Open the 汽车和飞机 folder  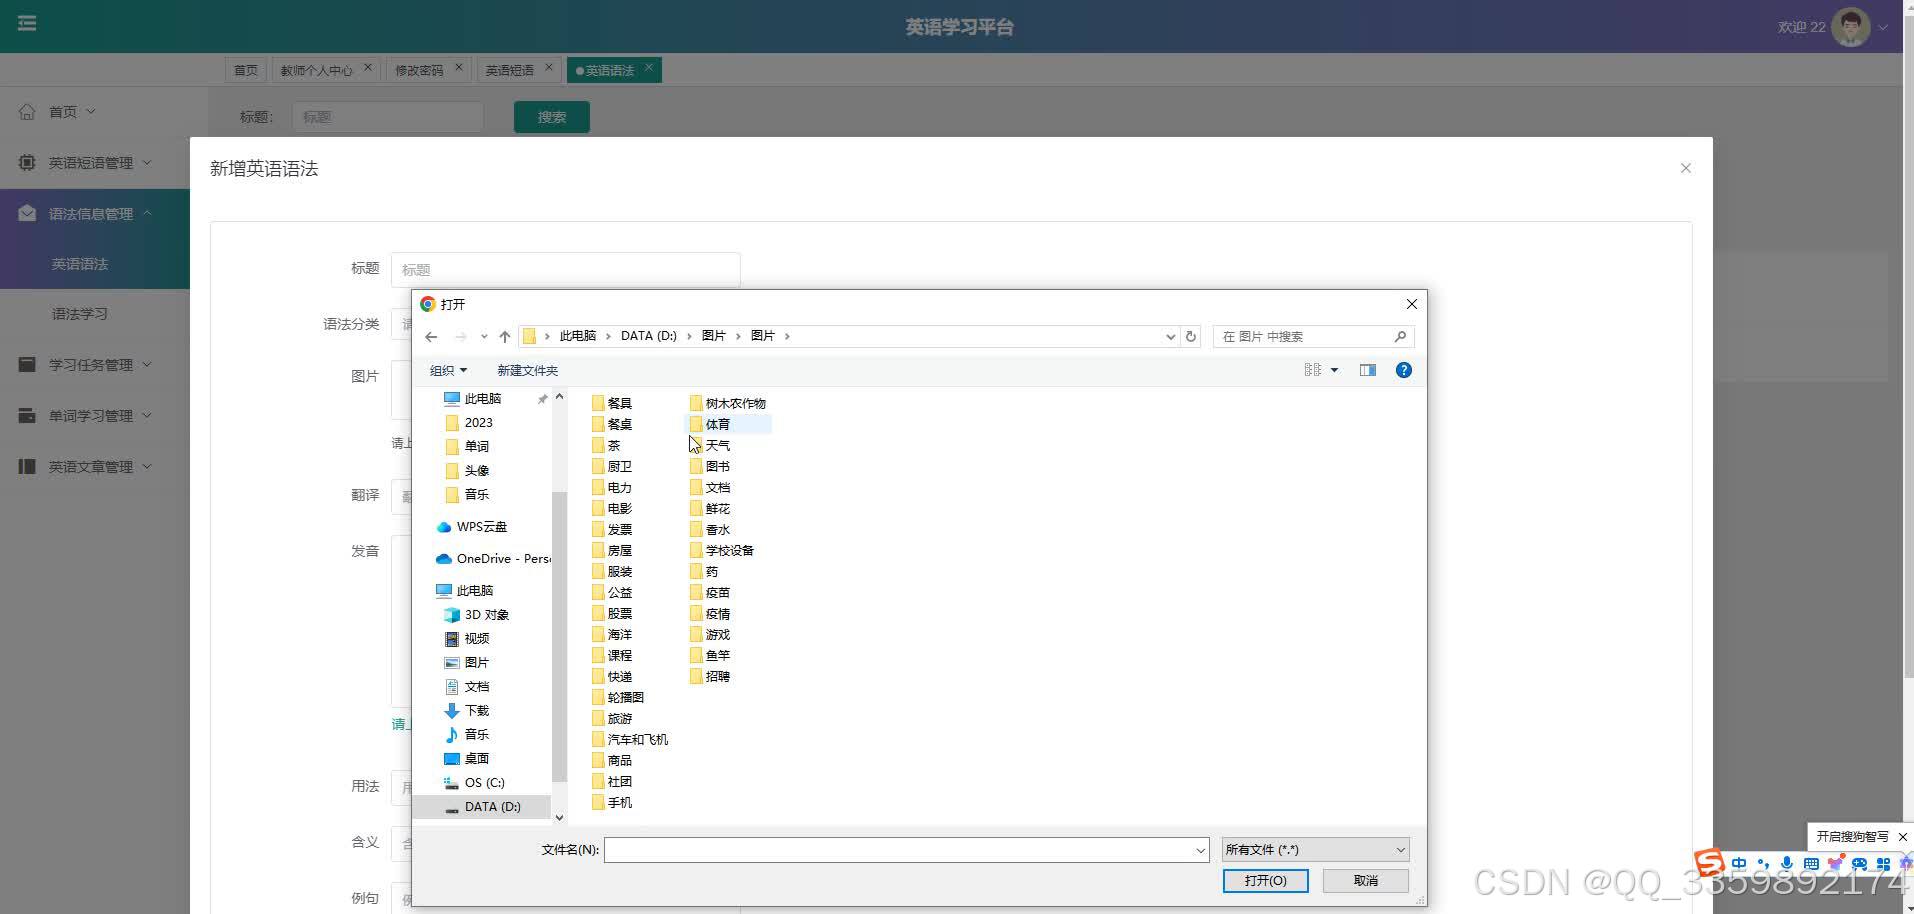[629, 739]
